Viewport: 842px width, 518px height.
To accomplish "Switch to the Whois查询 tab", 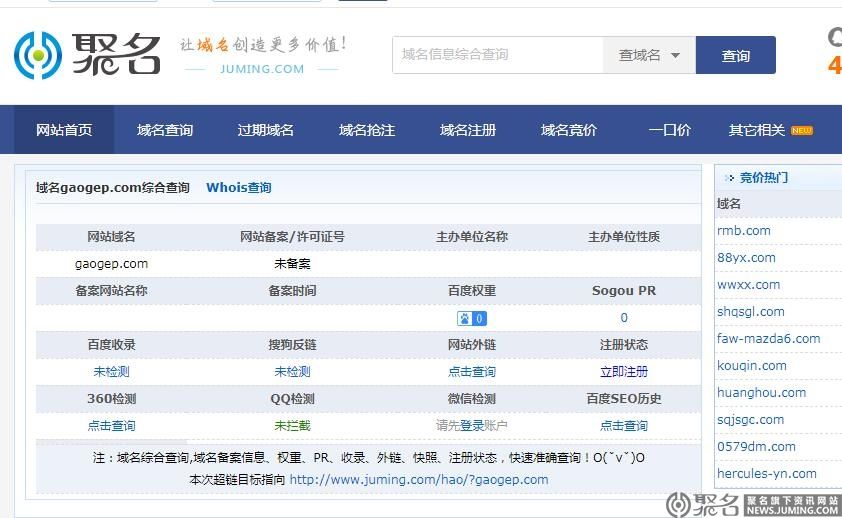I will [x=239, y=187].
